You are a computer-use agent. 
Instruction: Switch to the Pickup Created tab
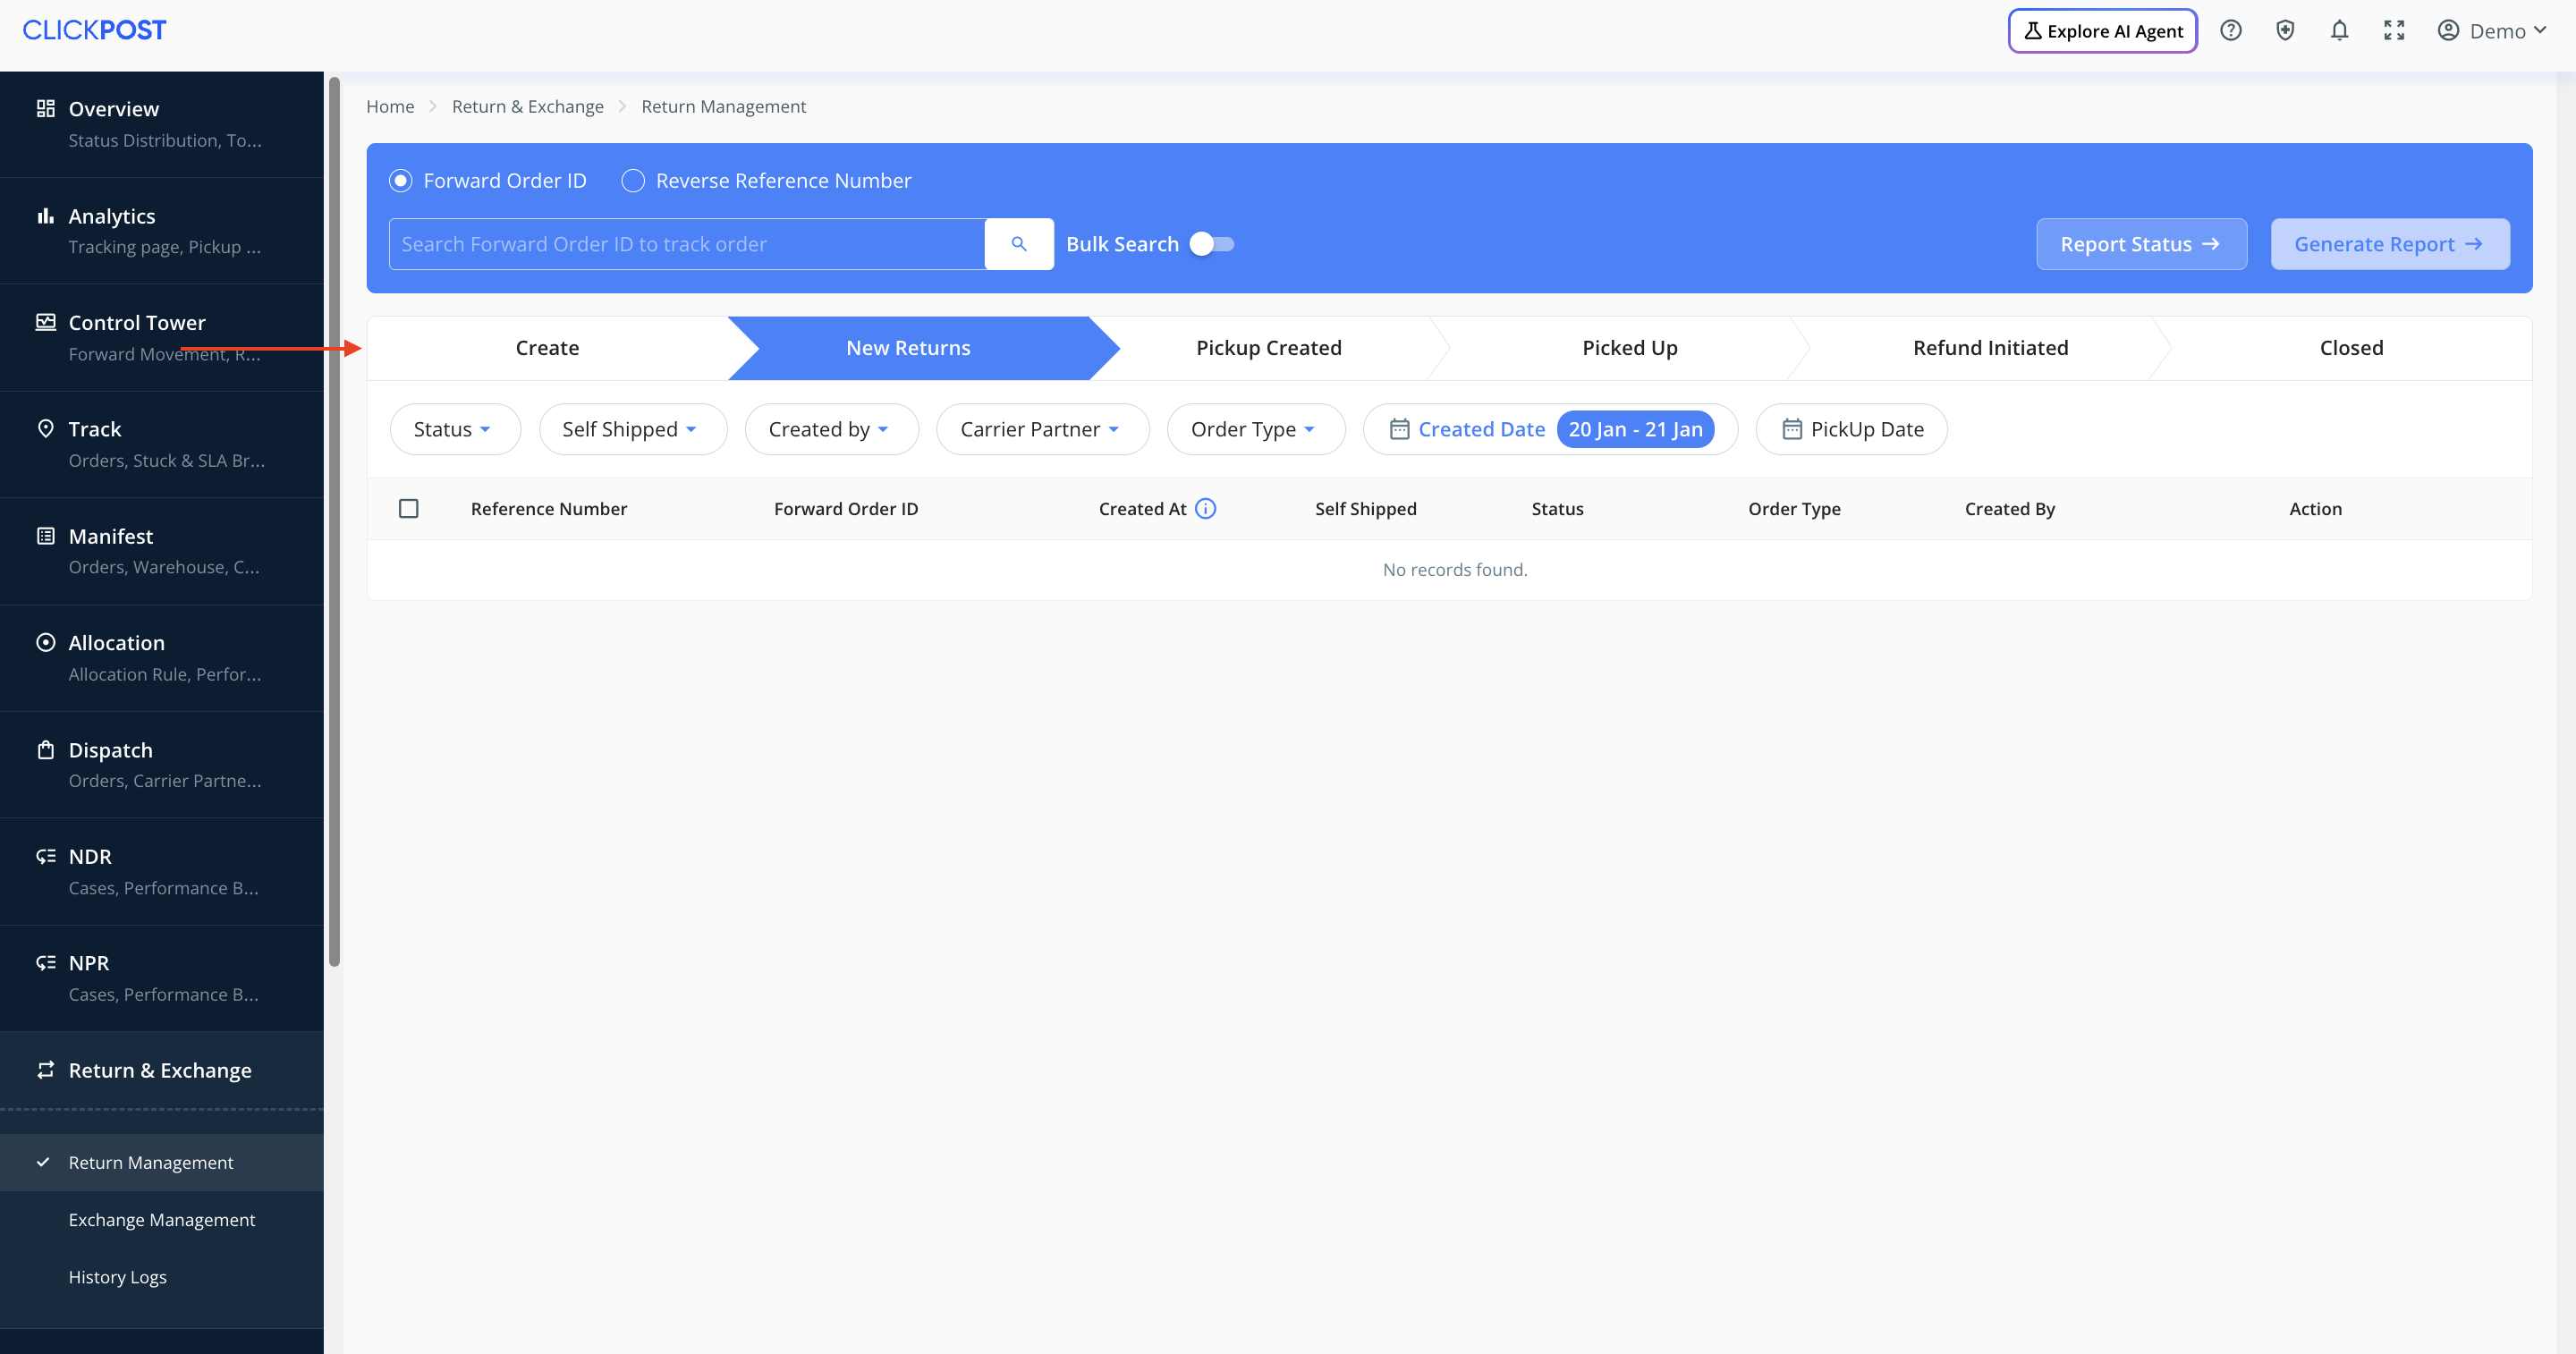(1268, 348)
